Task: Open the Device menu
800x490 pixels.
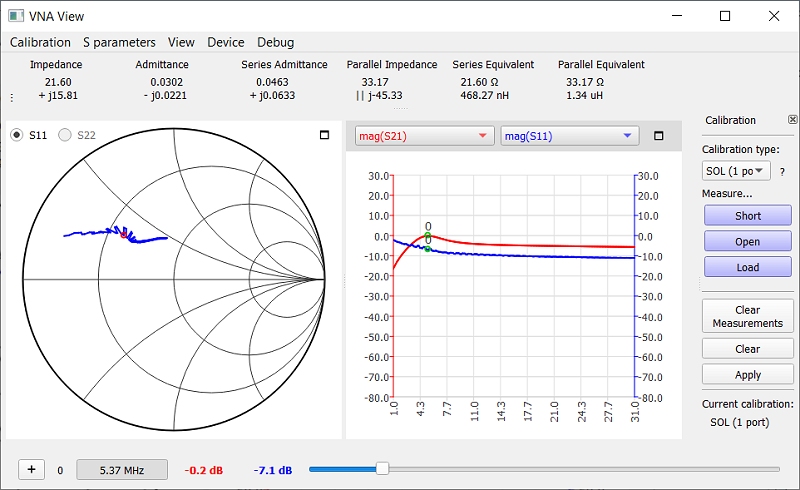Action: click(x=225, y=42)
